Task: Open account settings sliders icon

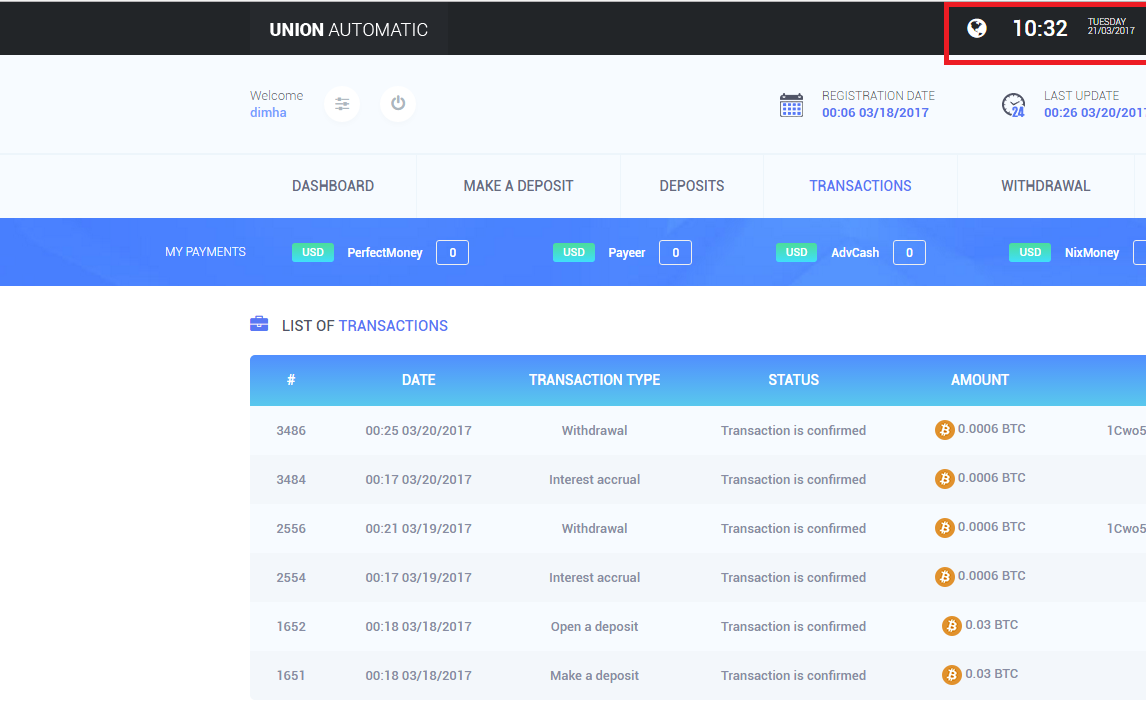Action: pos(342,104)
